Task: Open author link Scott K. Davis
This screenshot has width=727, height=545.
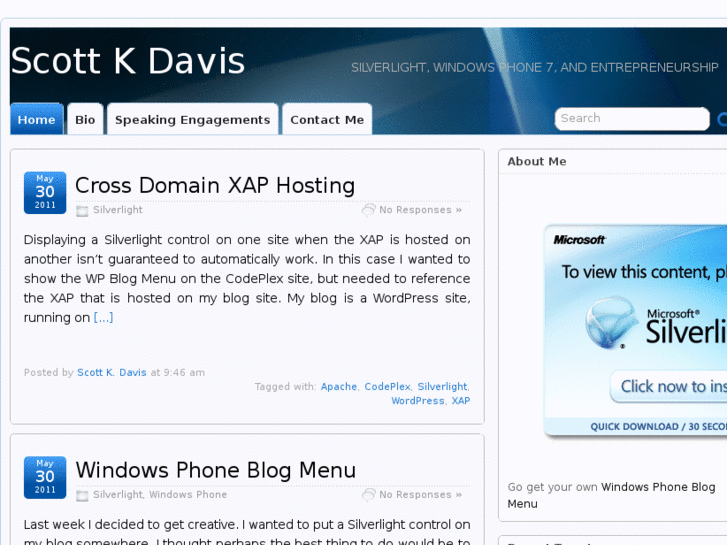Action: (112, 372)
